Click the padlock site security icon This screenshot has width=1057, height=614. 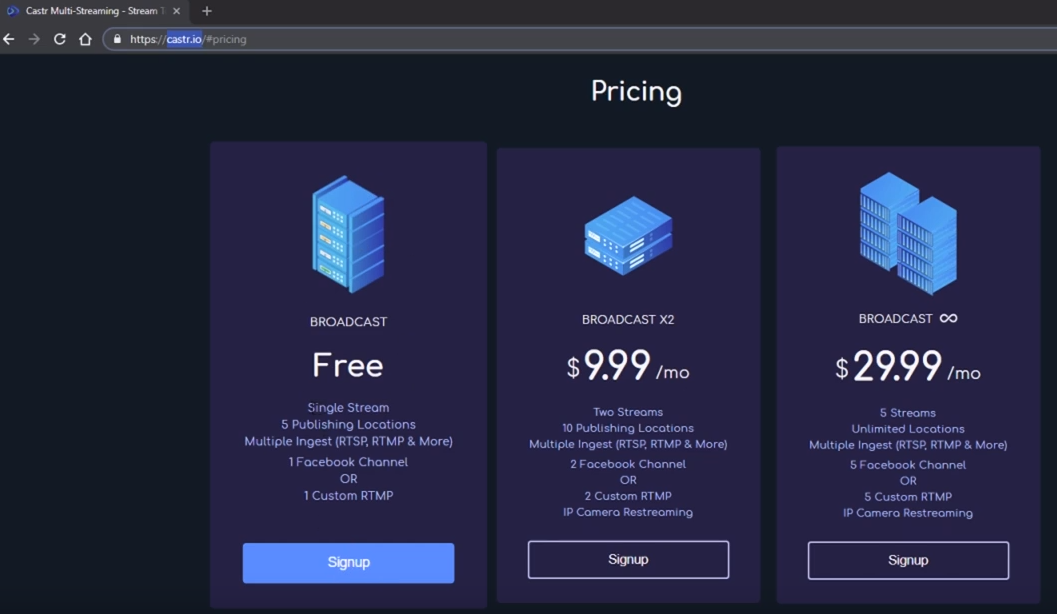tap(117, 39)
